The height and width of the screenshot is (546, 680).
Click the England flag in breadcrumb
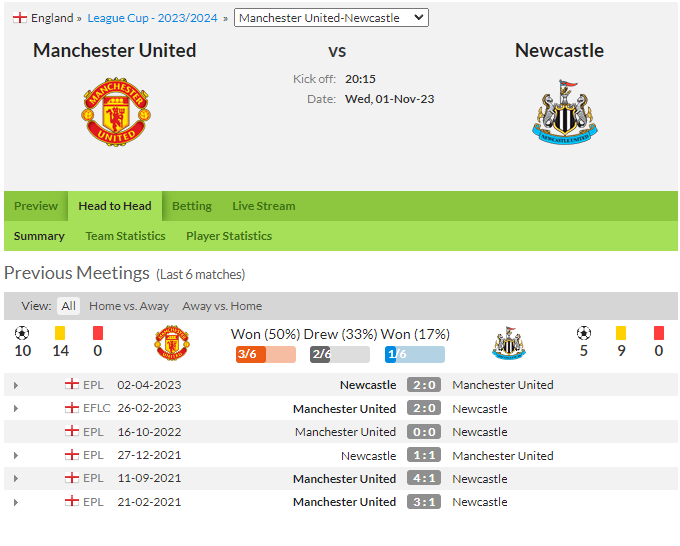(20, 18)
